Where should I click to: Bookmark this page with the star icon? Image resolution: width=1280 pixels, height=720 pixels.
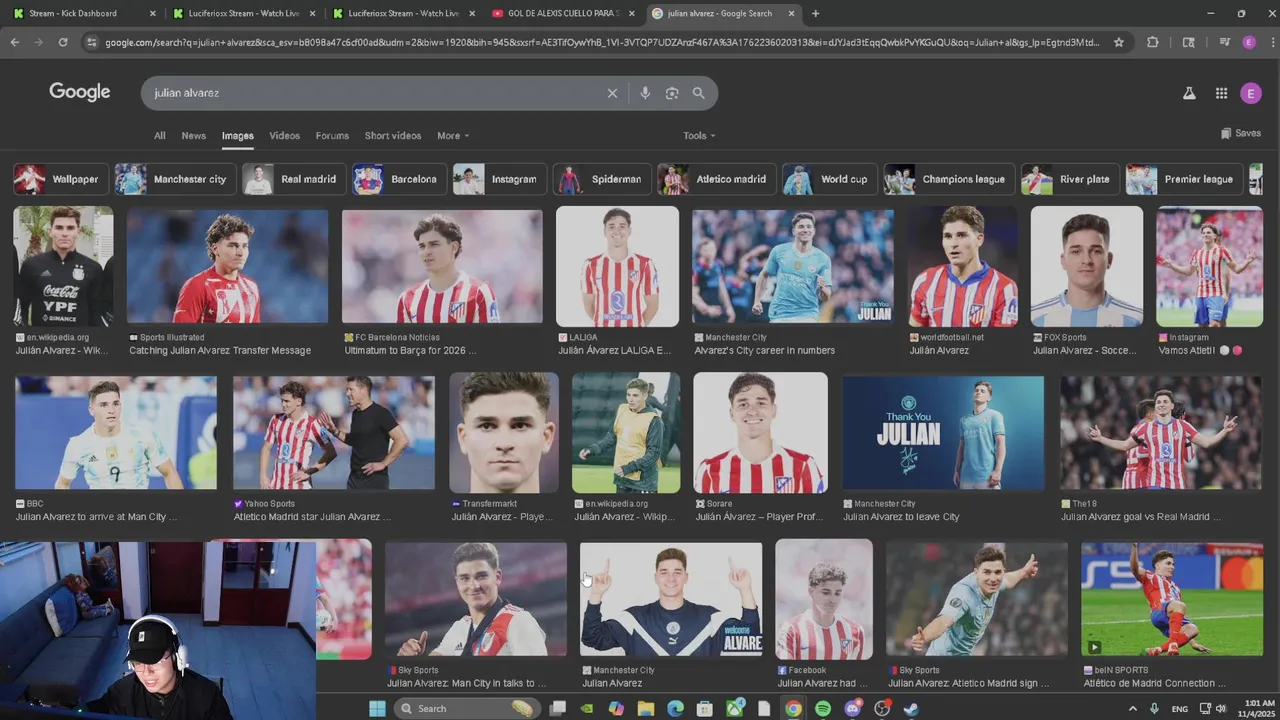pos(1119,42)
